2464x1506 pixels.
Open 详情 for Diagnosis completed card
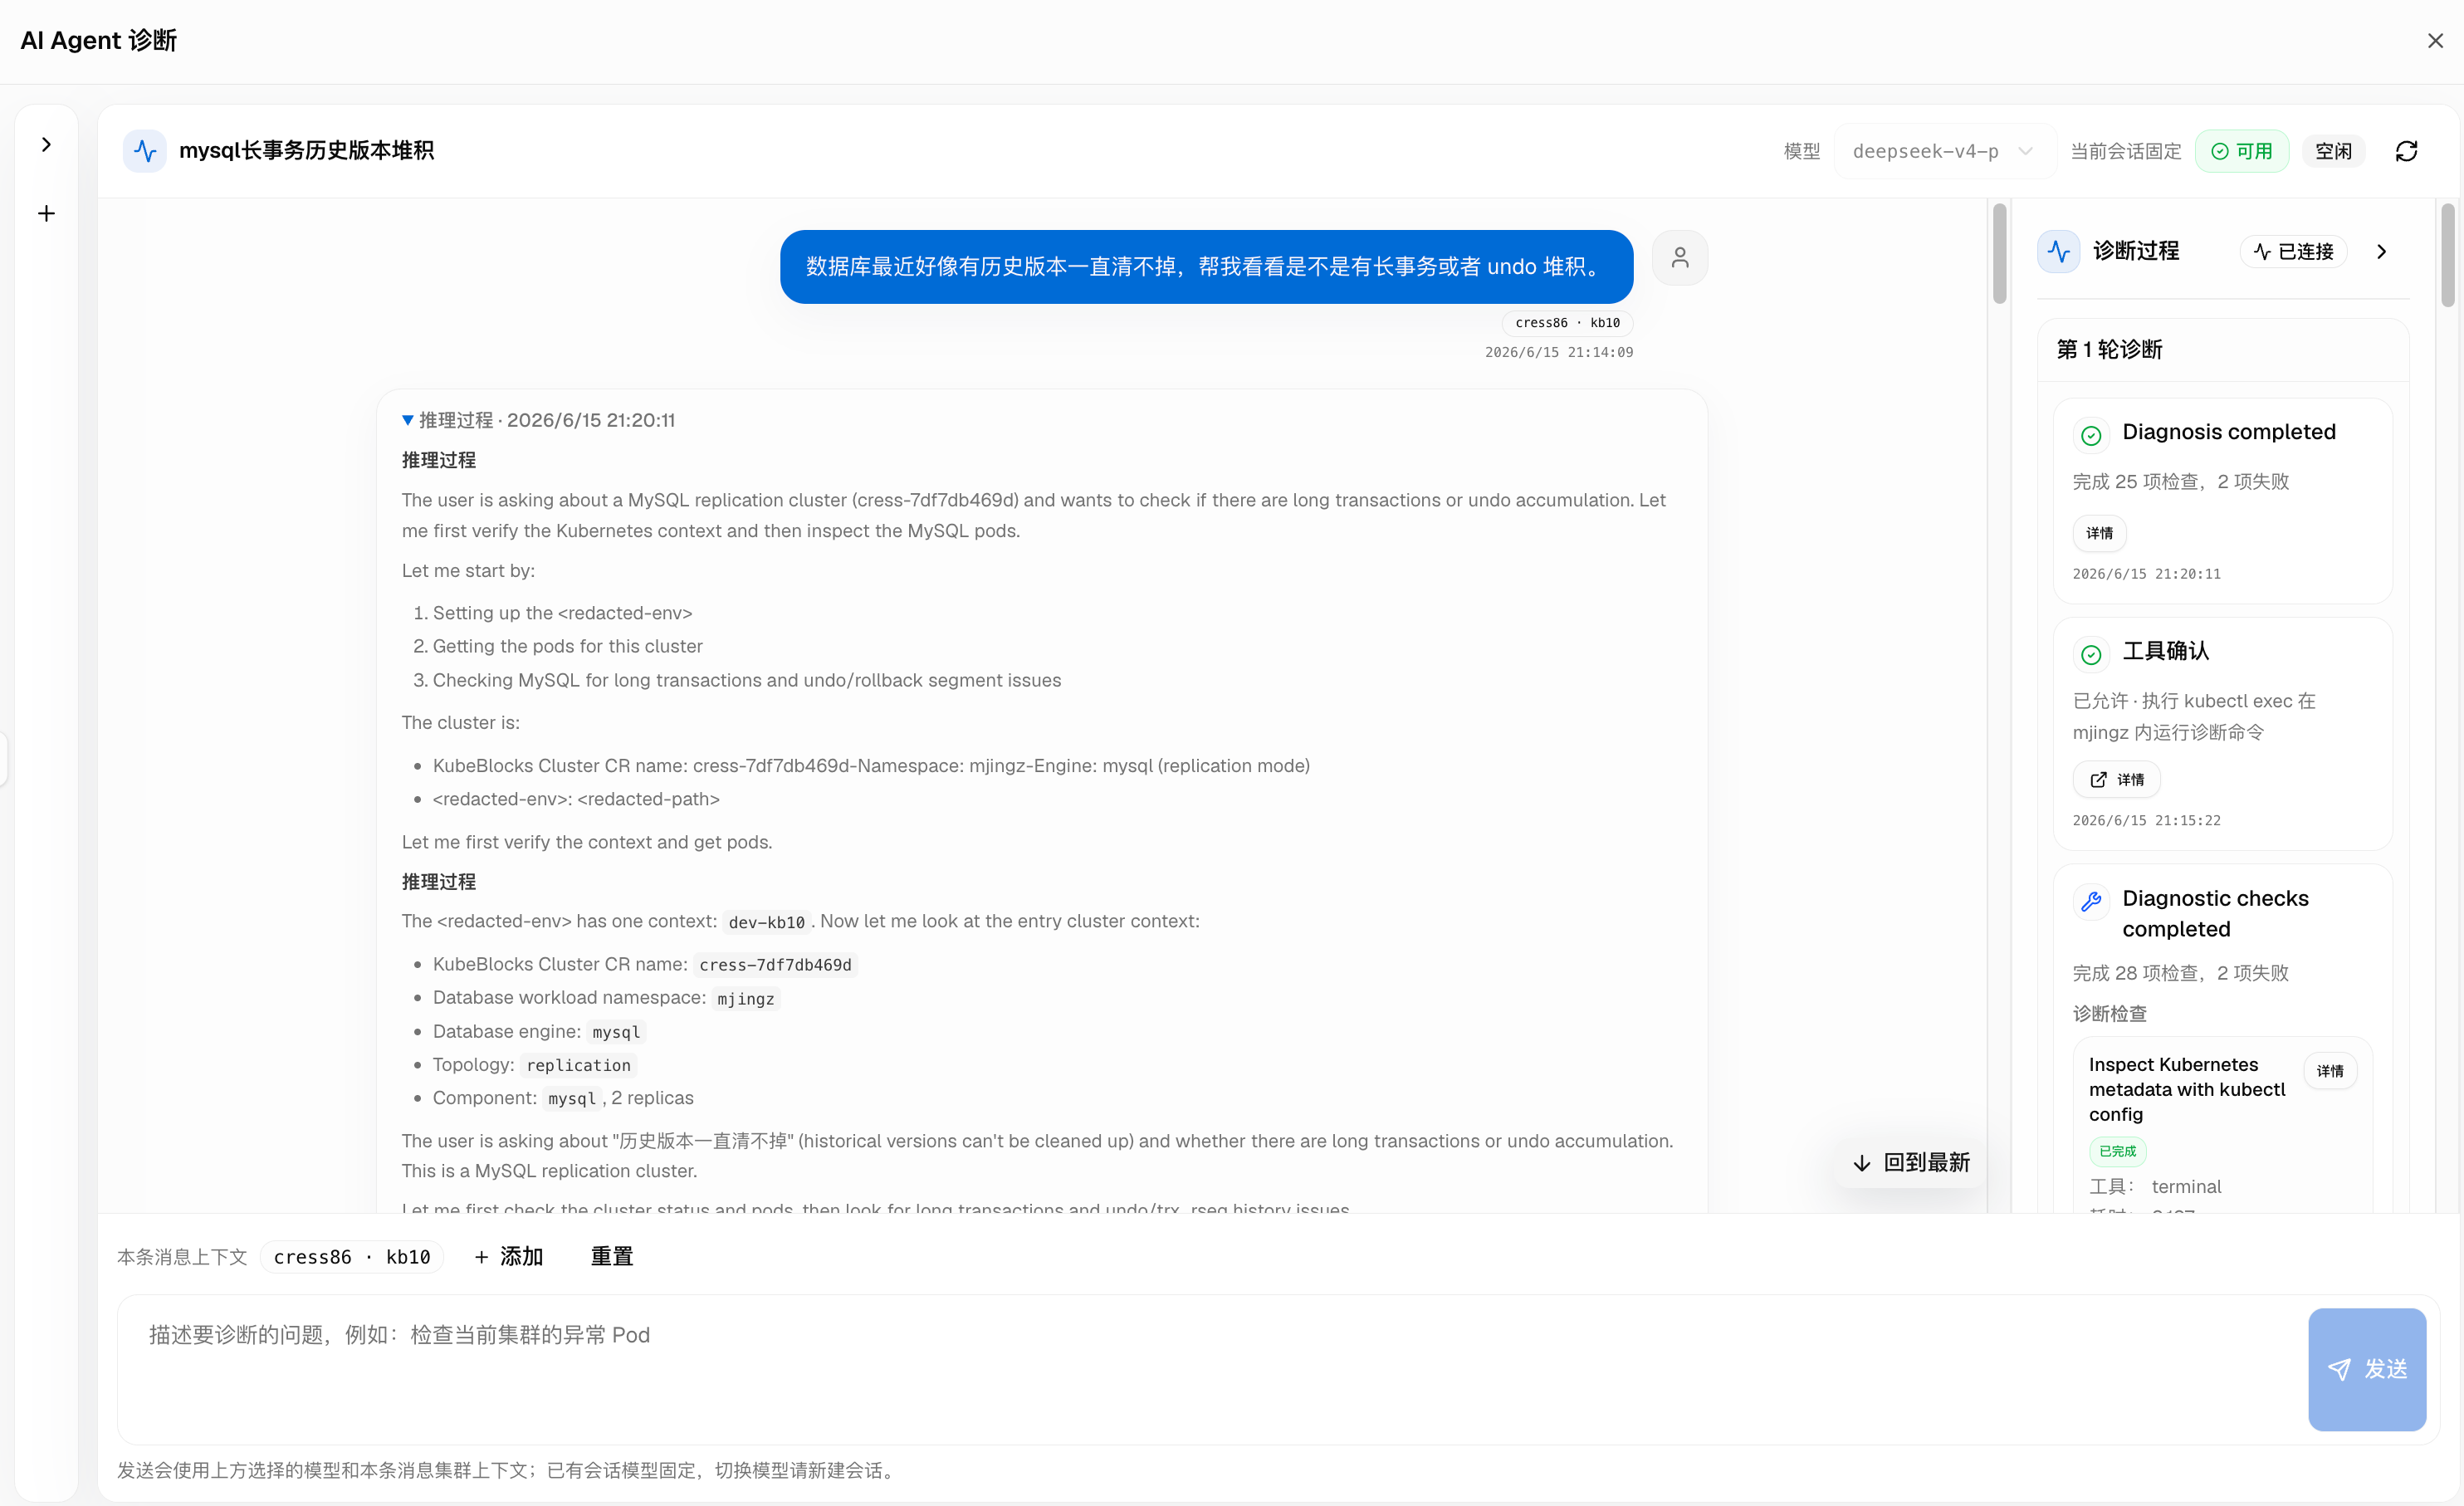pos(2099,533)
